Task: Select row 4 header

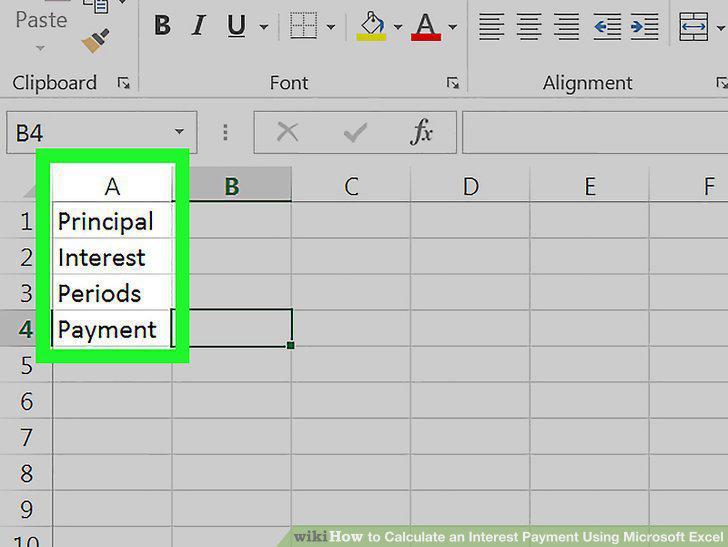Action: (26, 329)
